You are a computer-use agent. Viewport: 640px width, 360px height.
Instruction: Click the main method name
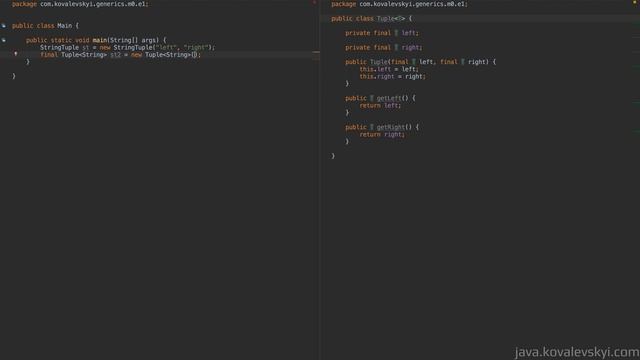(100, 40)
